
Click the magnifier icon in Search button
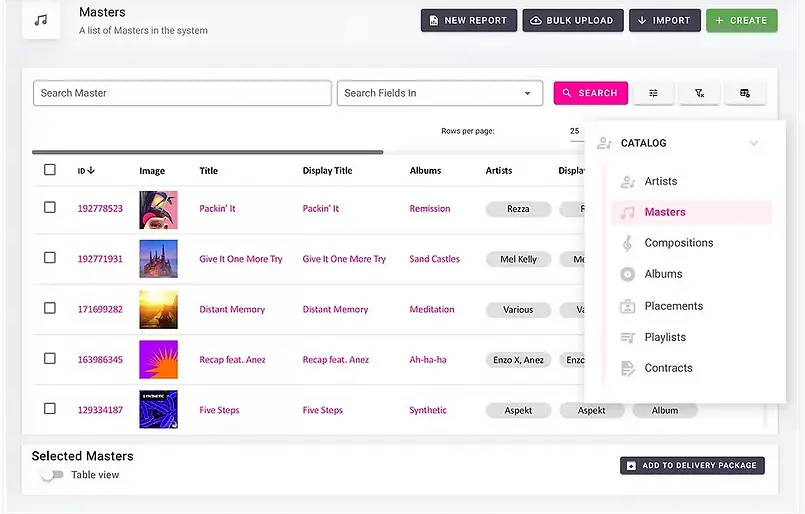coord(567,93)
